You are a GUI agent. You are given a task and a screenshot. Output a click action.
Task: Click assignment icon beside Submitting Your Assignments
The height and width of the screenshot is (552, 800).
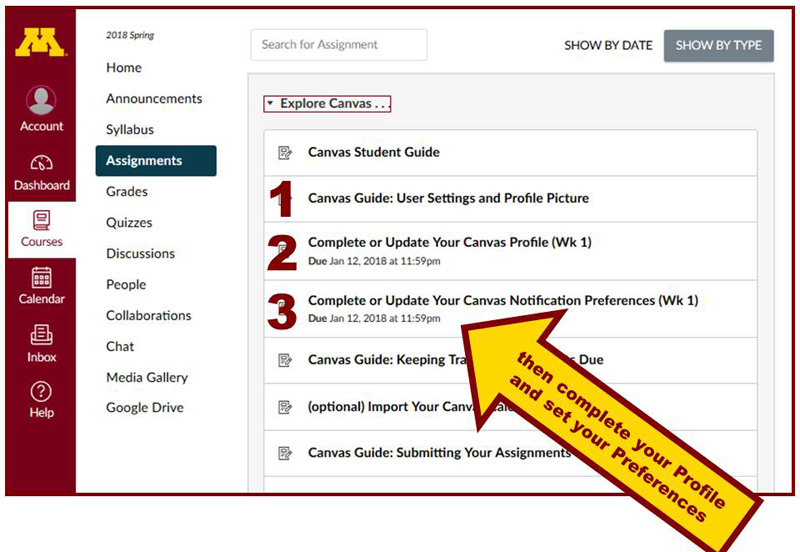pos(285,453)
